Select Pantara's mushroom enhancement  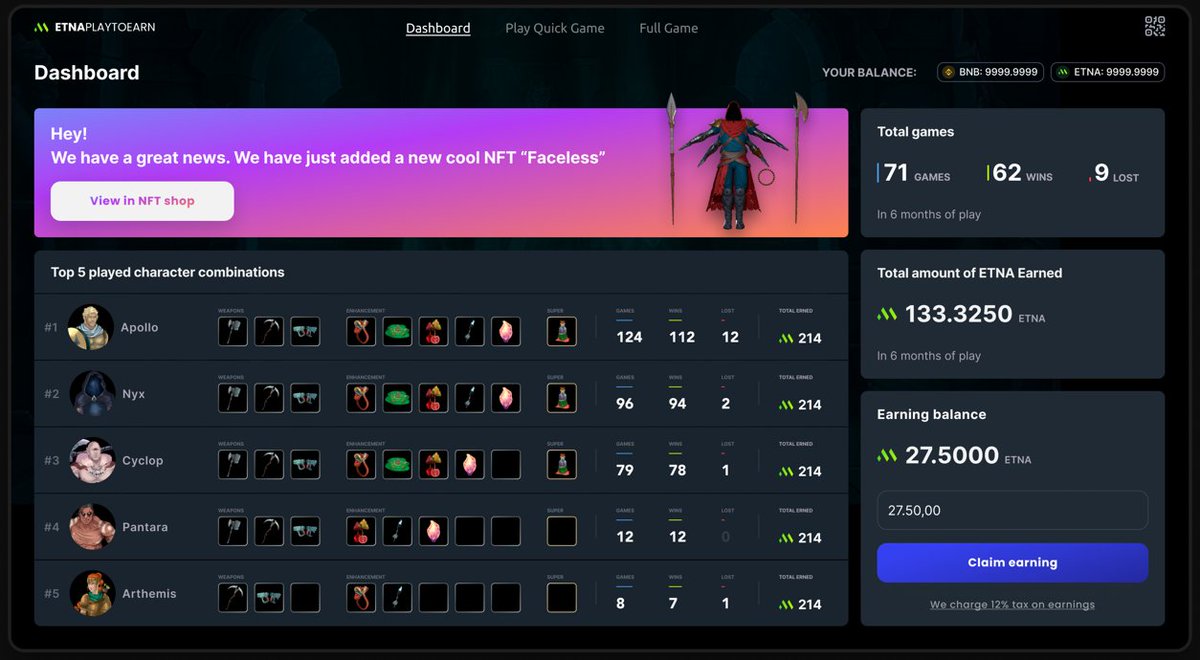pyautogui.click(x=361, y=531)
